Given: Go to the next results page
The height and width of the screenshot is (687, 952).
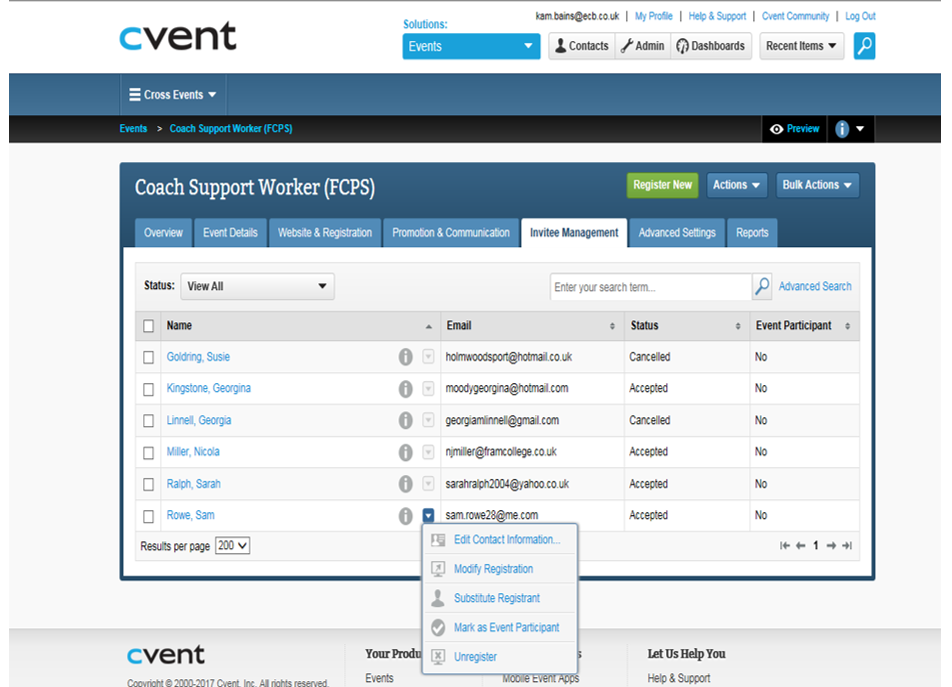Looking at the screenshot, I should coord(831,546).
